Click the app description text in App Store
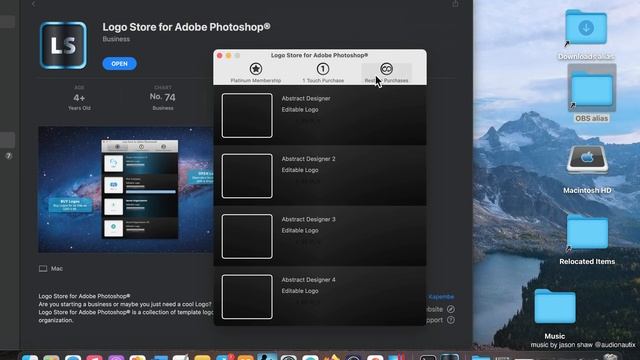The image size is (640, 360). click(x=126, y=308)
